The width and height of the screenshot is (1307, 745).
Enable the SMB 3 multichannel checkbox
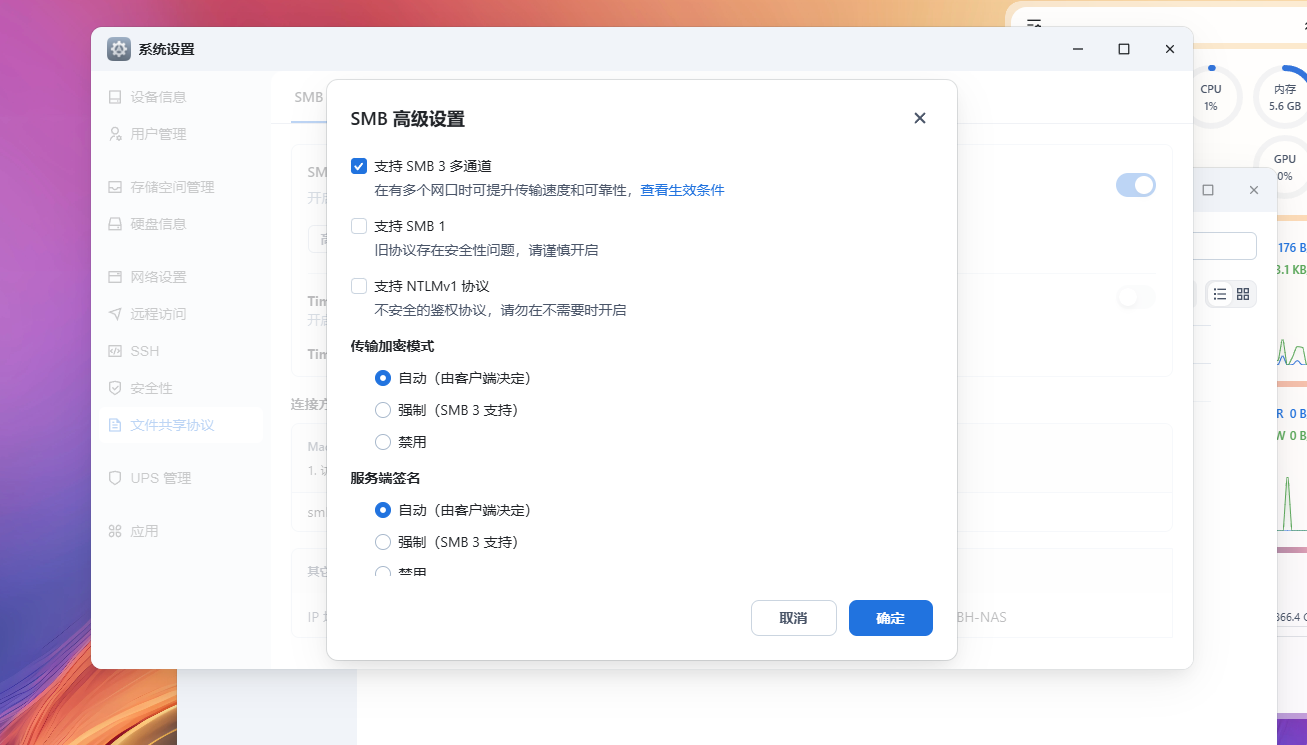click(x=359, y=166)
